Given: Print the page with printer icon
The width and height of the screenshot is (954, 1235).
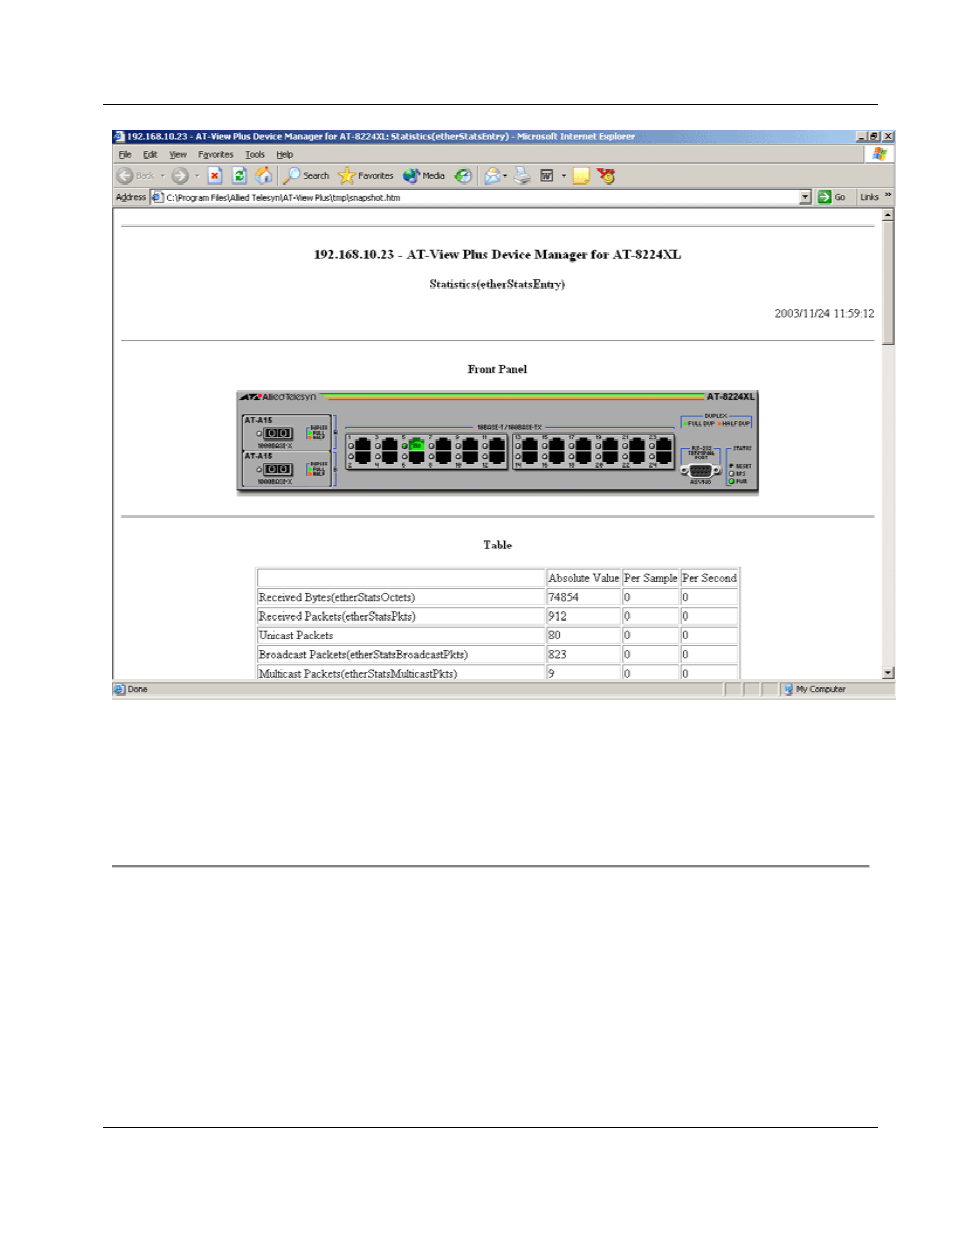Looking at the screenshot, I should (522, 176).
